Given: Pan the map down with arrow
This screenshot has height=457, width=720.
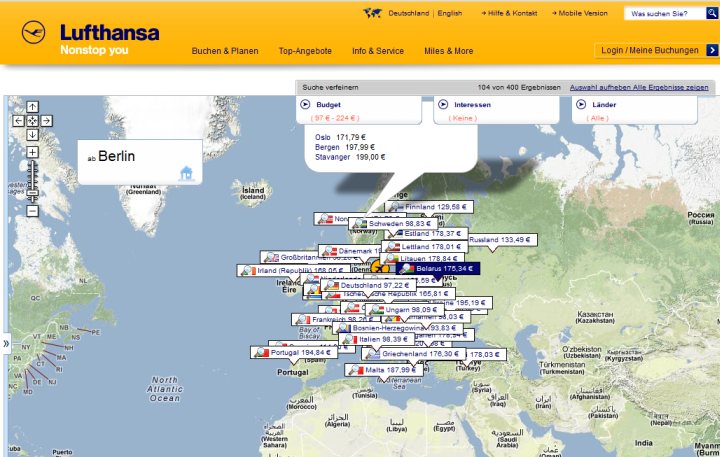Looking at the screenshot, I should coord(32,135).
